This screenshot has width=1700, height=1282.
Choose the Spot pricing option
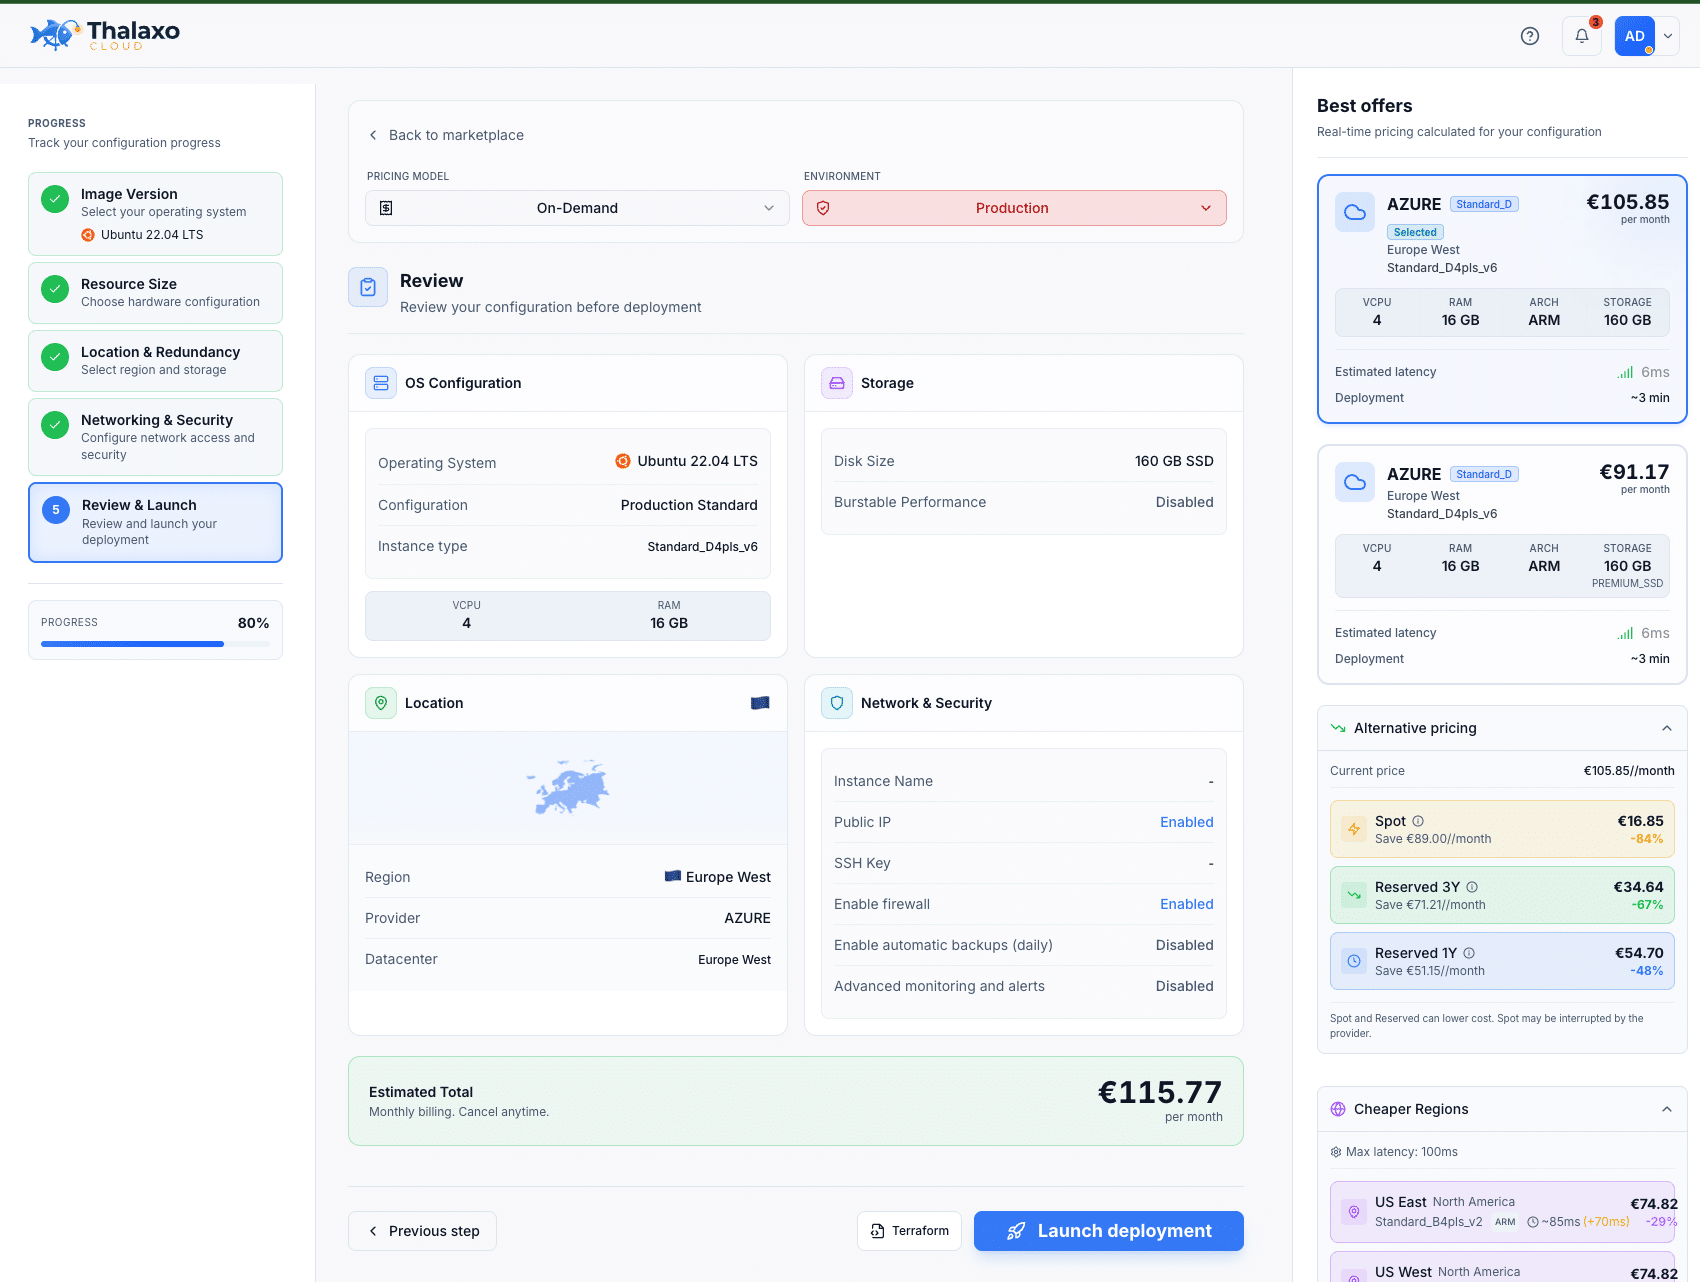point(1502,829)
